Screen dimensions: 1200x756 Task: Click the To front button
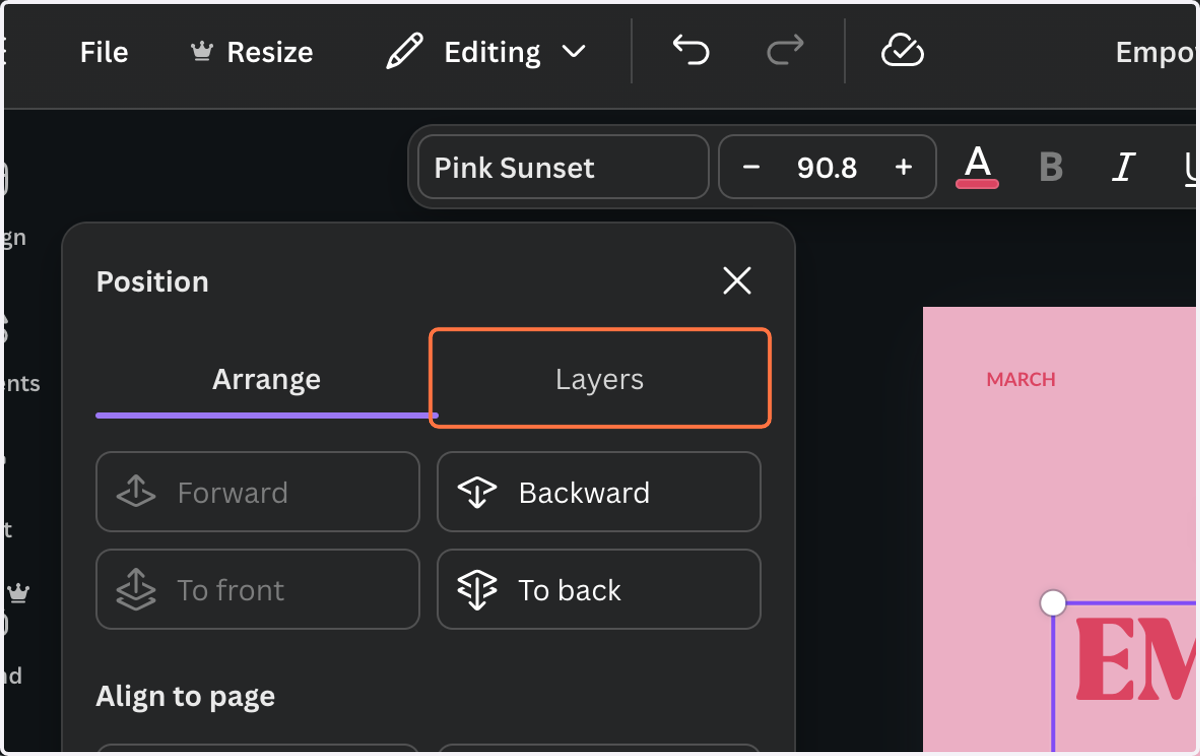258,590
